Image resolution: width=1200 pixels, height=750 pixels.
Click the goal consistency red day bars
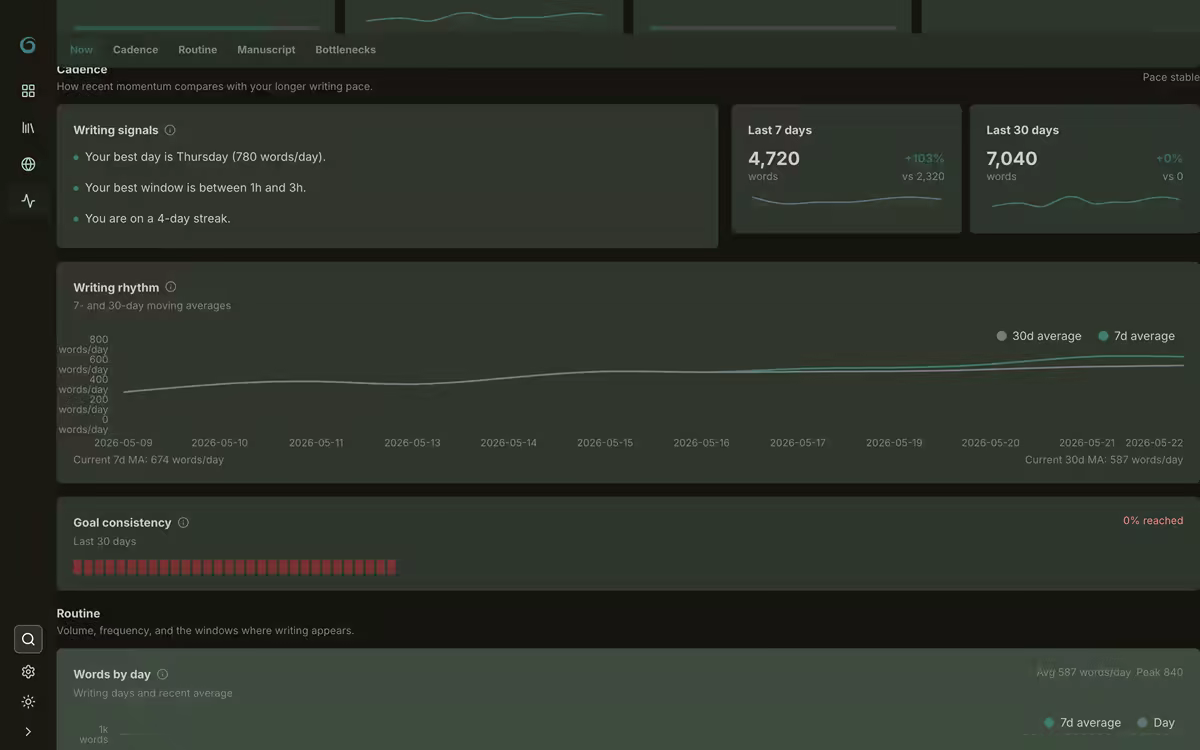[235, 567]
